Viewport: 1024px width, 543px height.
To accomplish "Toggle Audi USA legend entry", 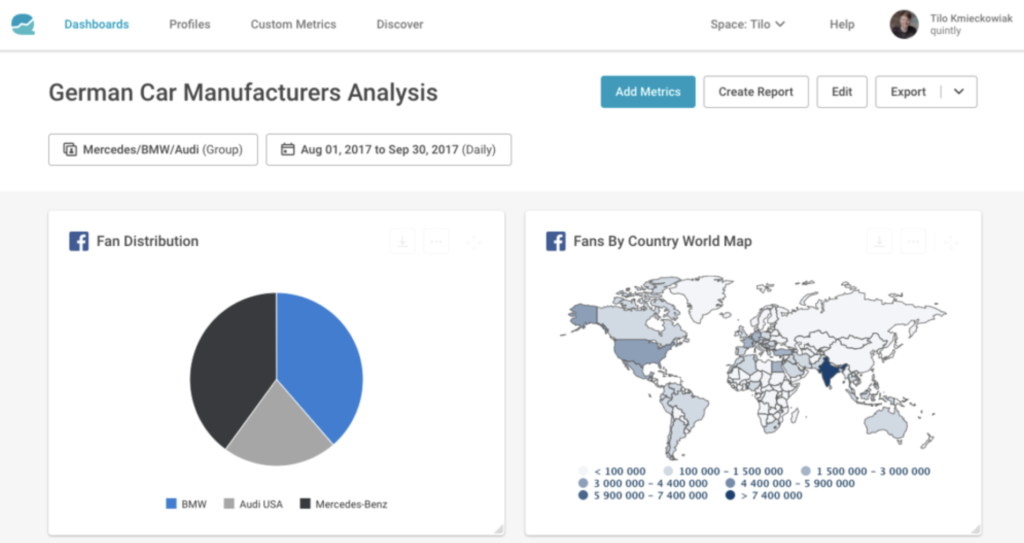I will coord(253,504).
